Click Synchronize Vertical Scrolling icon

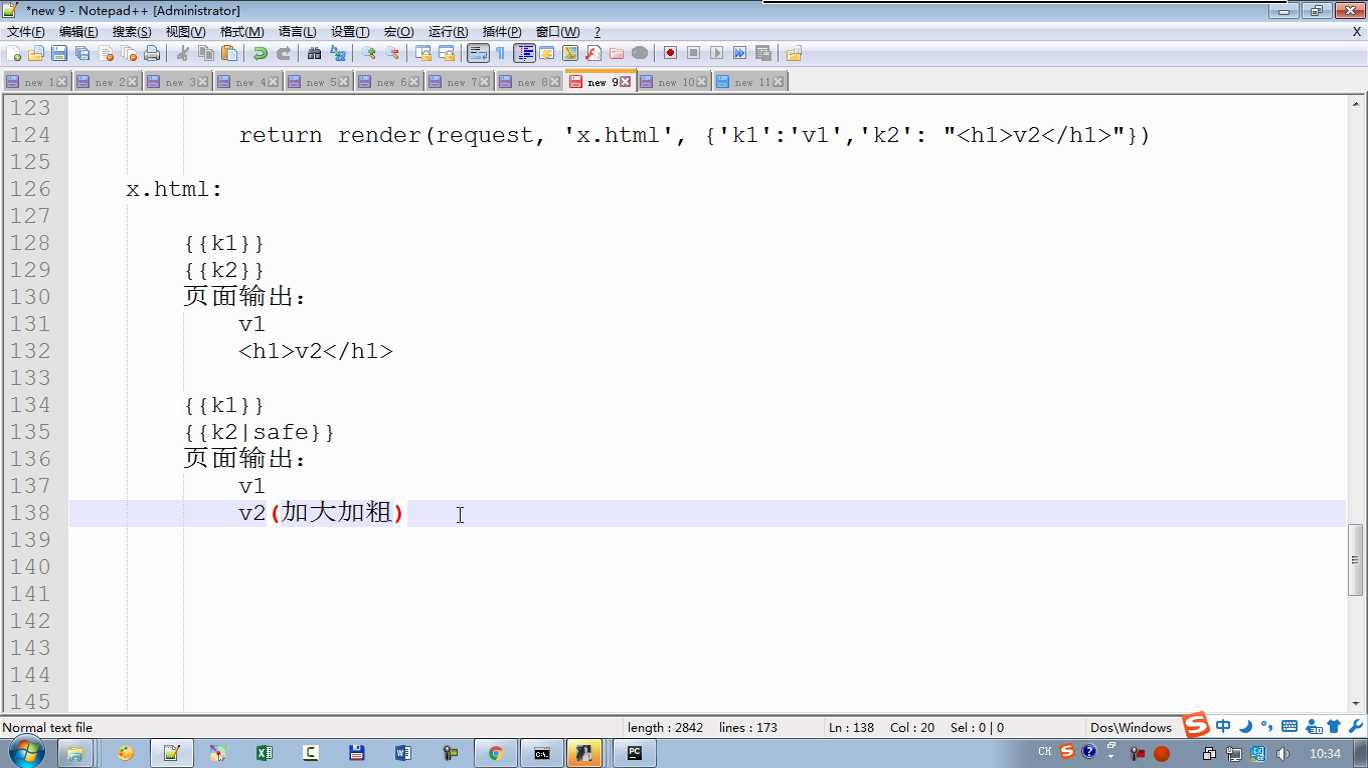(423, 53)
